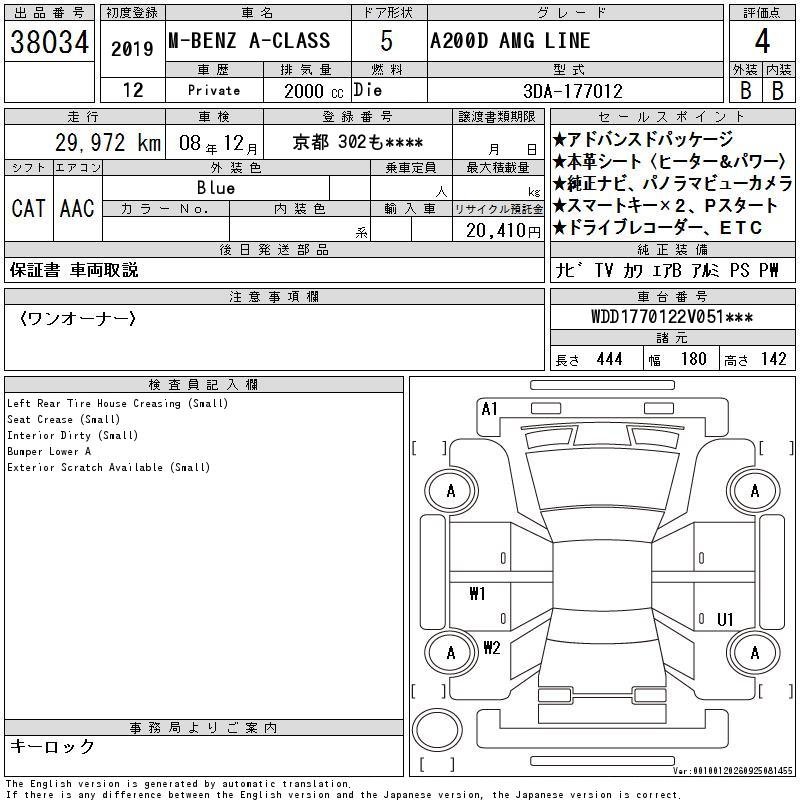Viewport: 800px width, 800px height.
Task: Click the width value 180
Action: pyautogui.click(x=693, y=359)
